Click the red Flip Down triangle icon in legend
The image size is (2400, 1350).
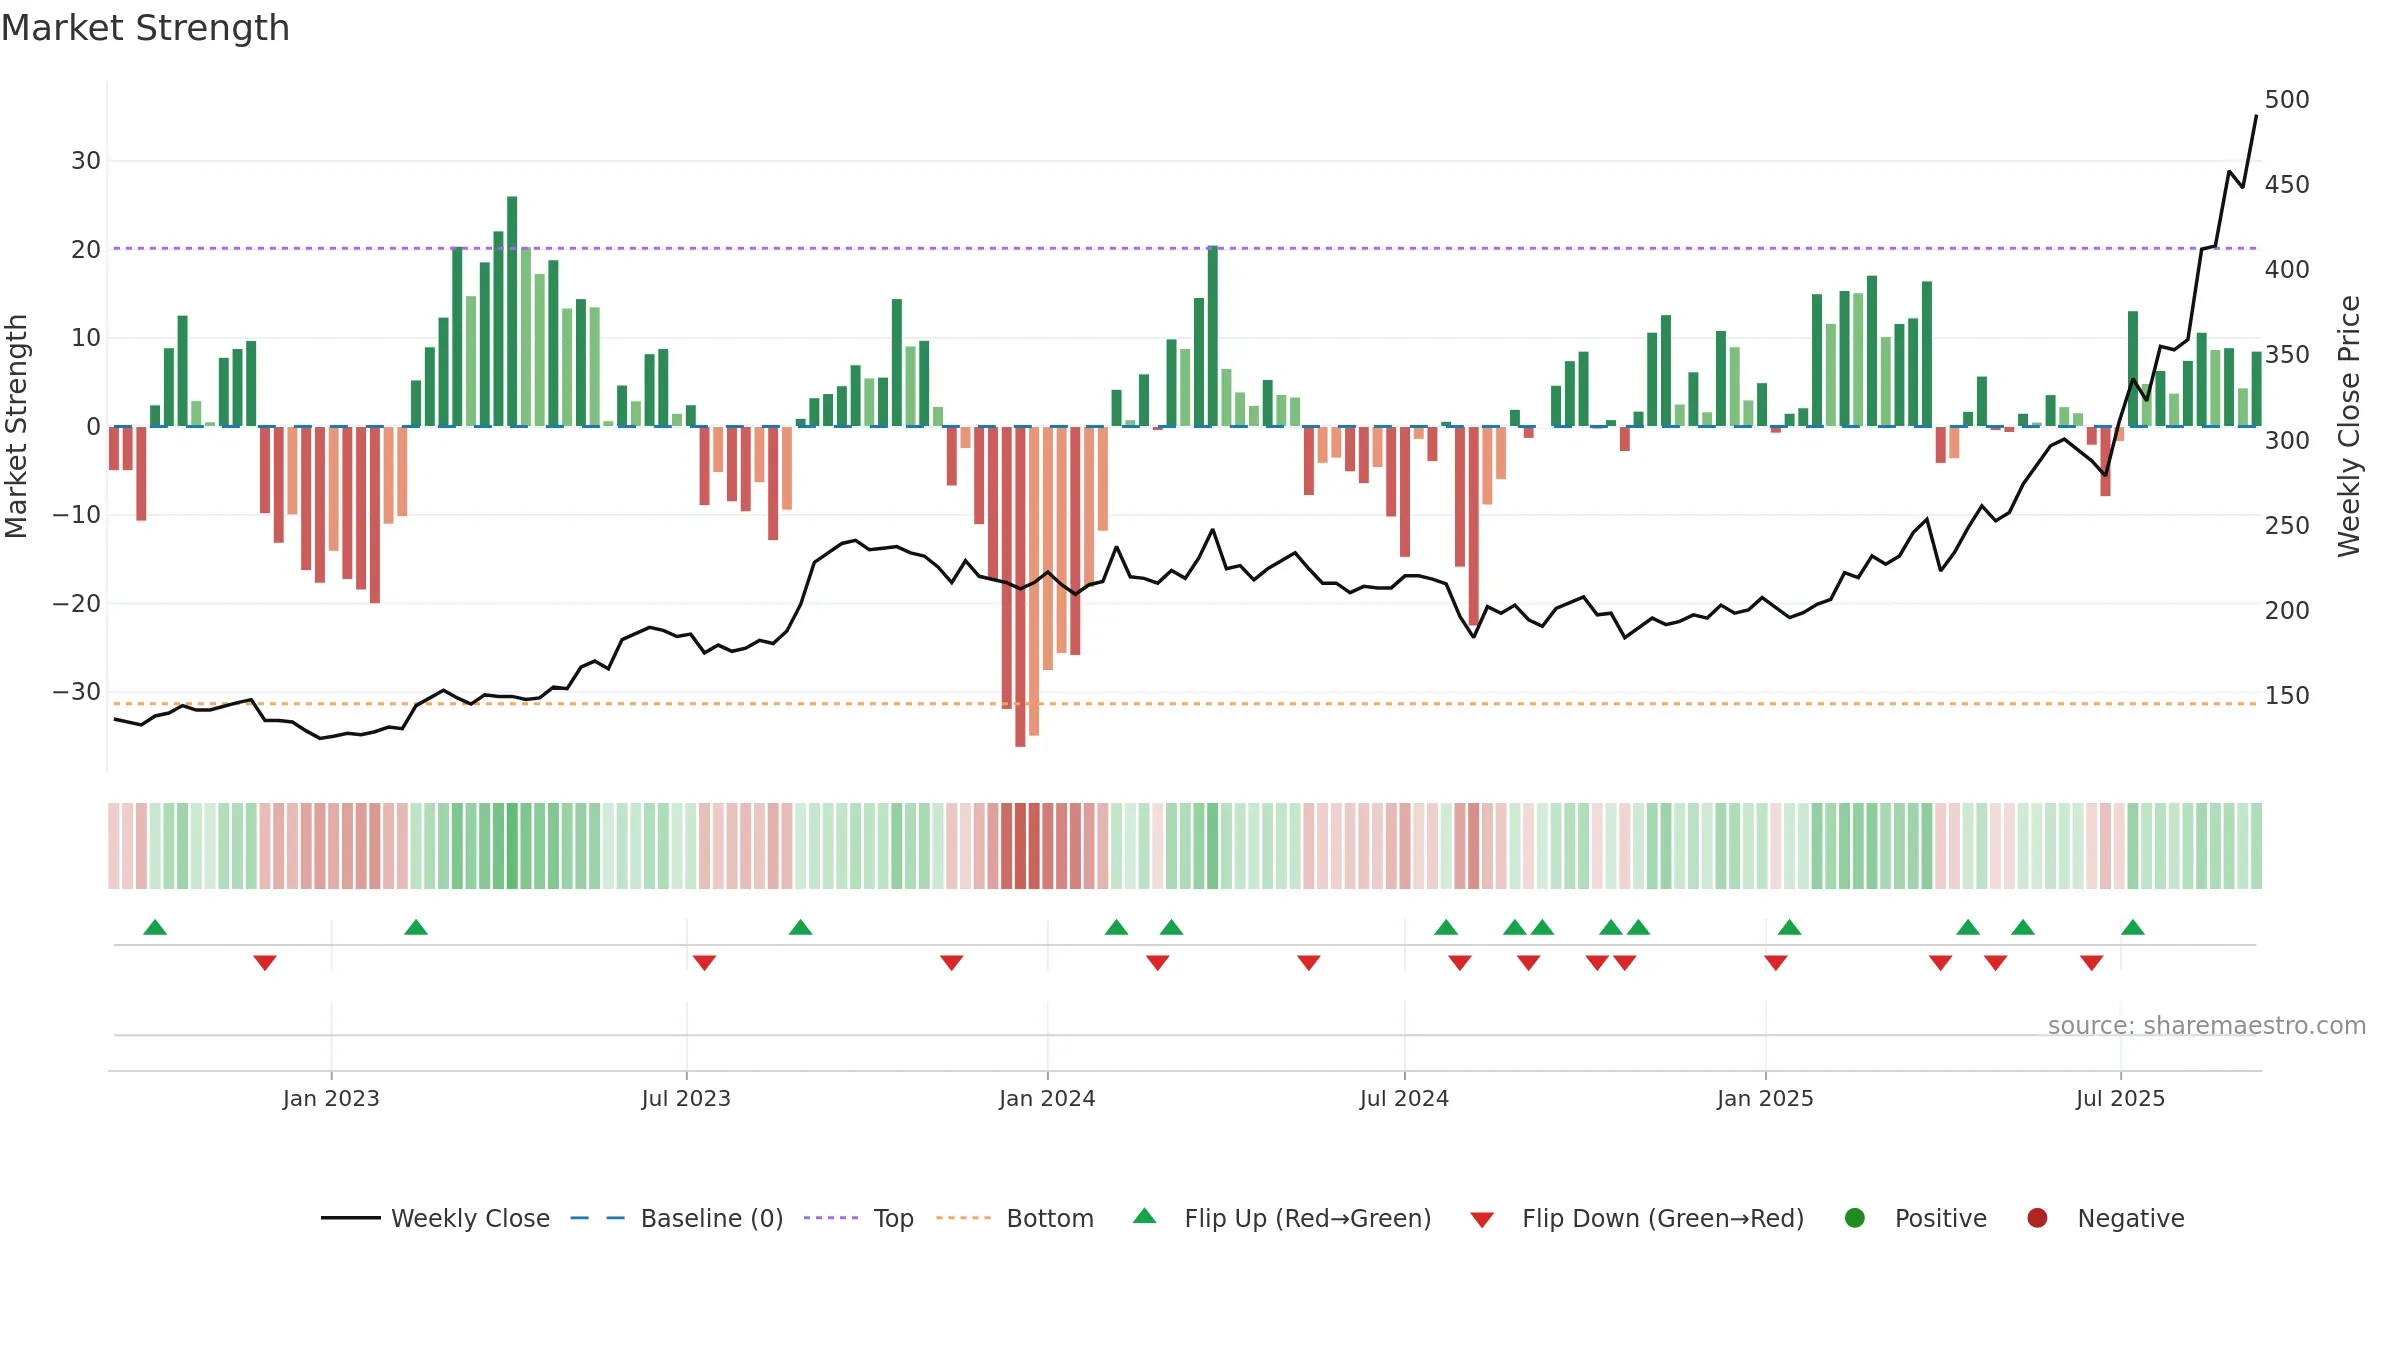1483,1220
